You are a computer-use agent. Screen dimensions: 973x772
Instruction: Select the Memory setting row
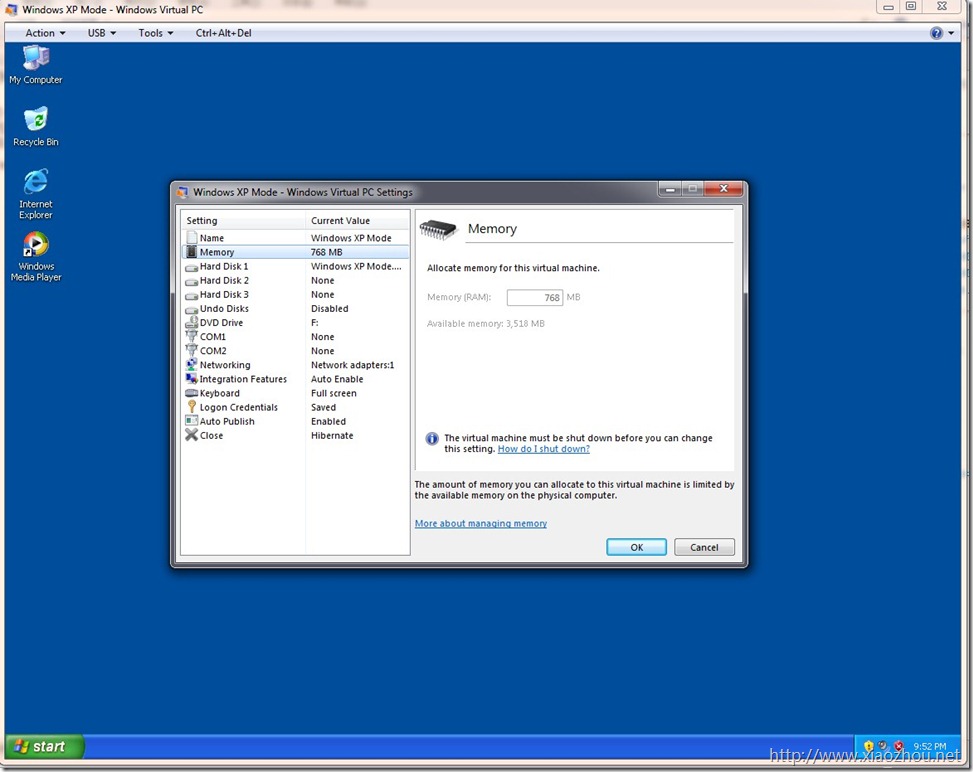pyautogui.click(x=295, y=252)
